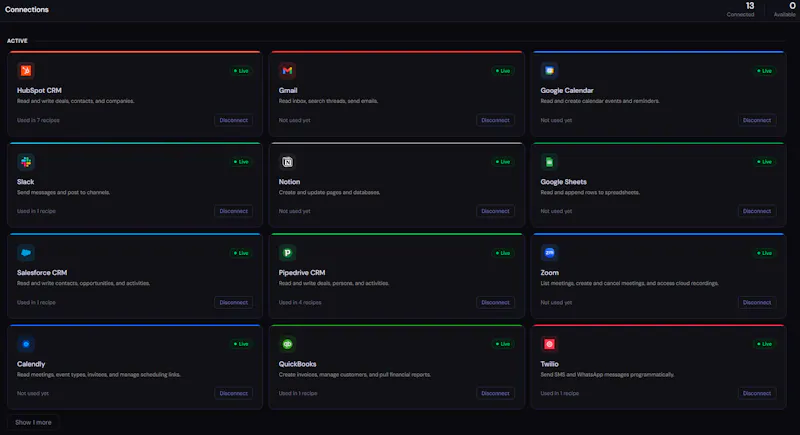This screenshot has width=800, height=435.
Task: Click the Live status on QuickBooks card
Action: pyautogui.click(x=503, y=344)
